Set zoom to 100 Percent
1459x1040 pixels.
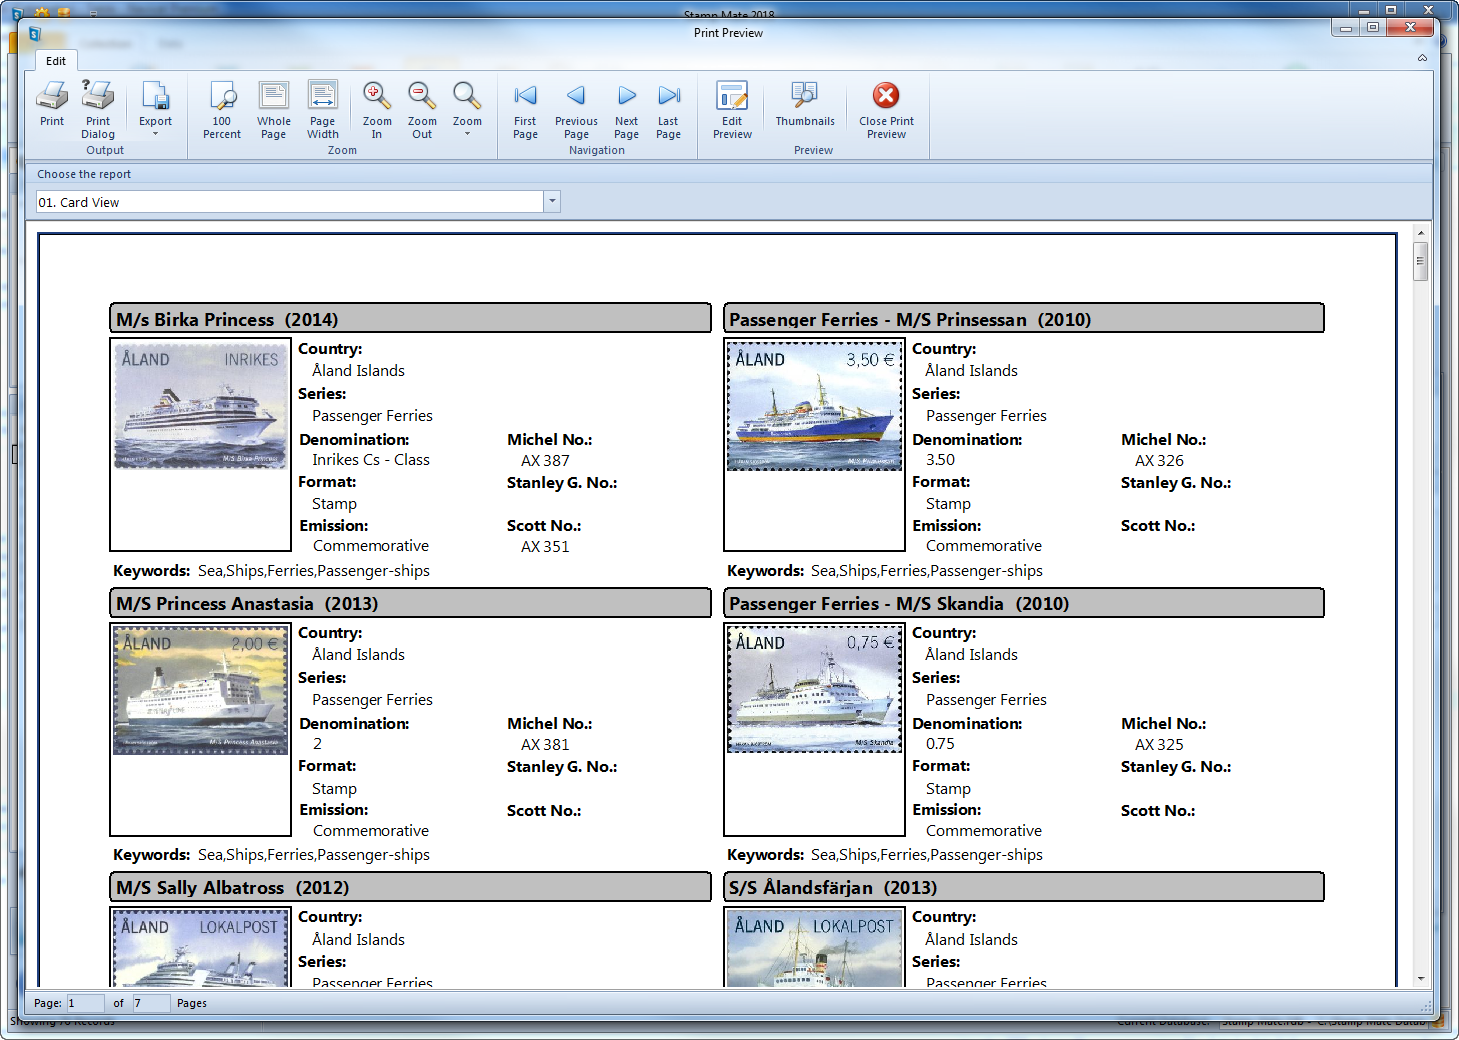point(222,108)
